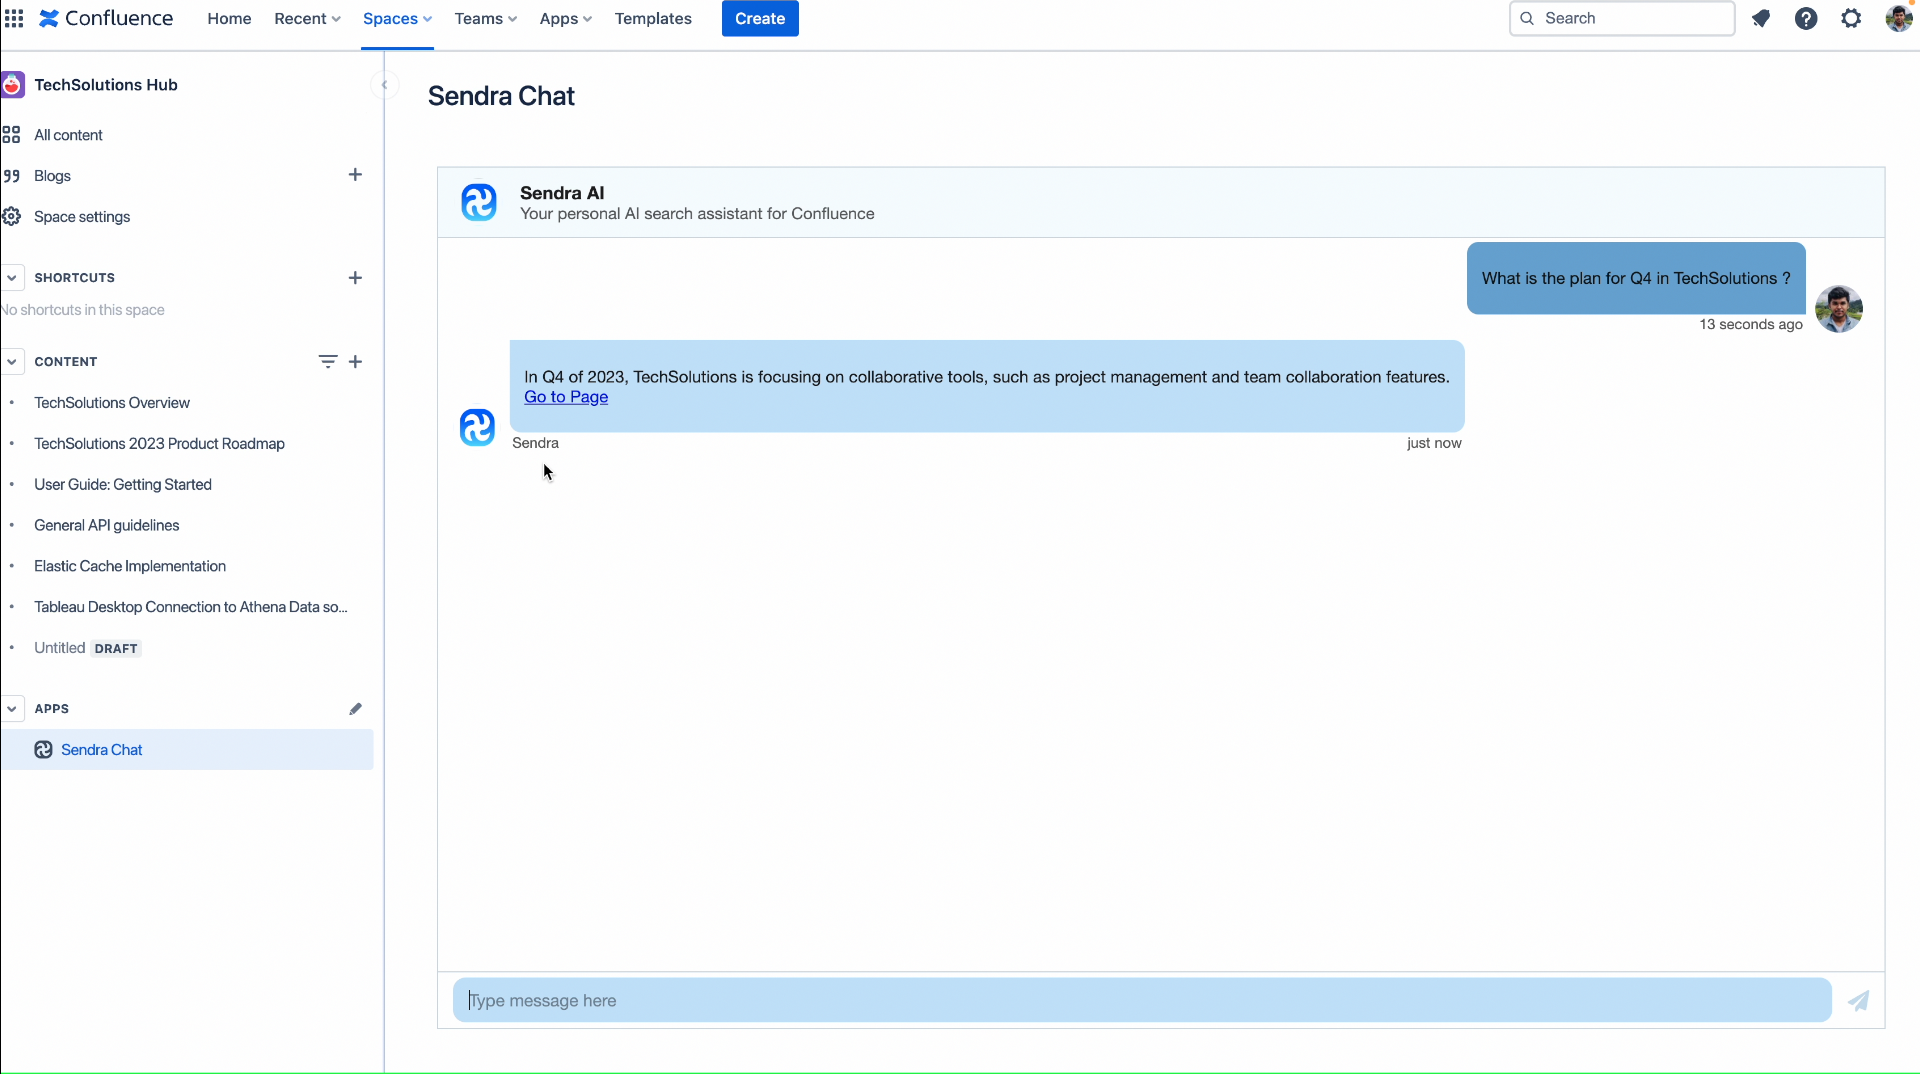Open General API guidelines page

tap(107, 526)
